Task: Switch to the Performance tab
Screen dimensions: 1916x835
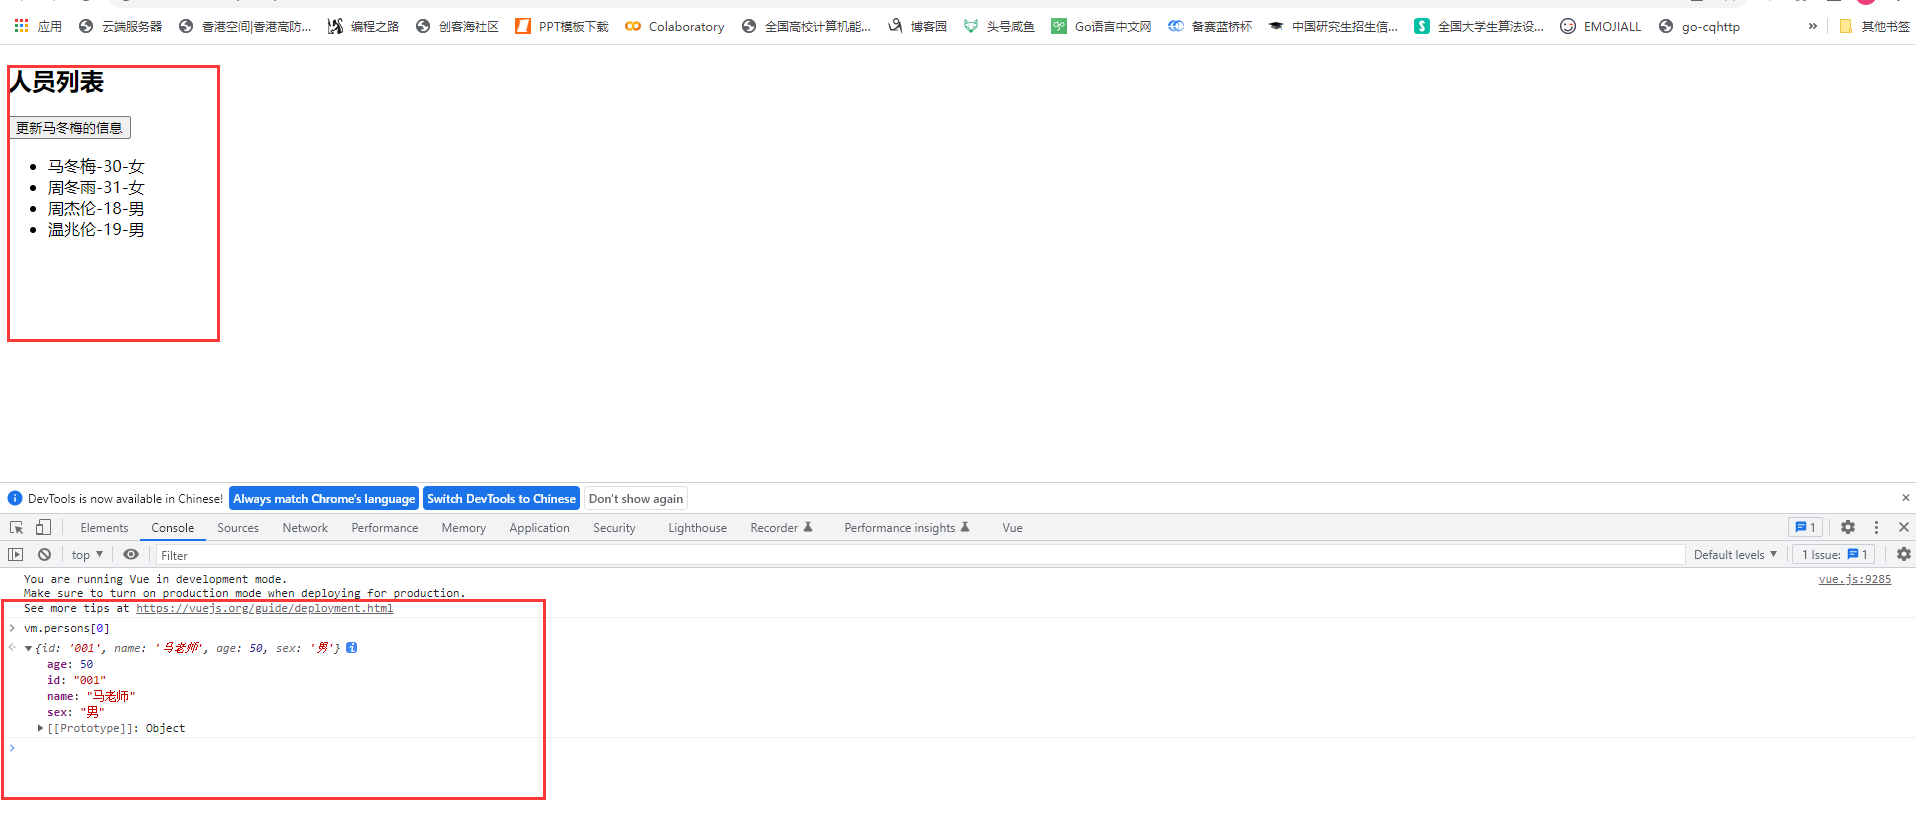Action: click(385, 527)
